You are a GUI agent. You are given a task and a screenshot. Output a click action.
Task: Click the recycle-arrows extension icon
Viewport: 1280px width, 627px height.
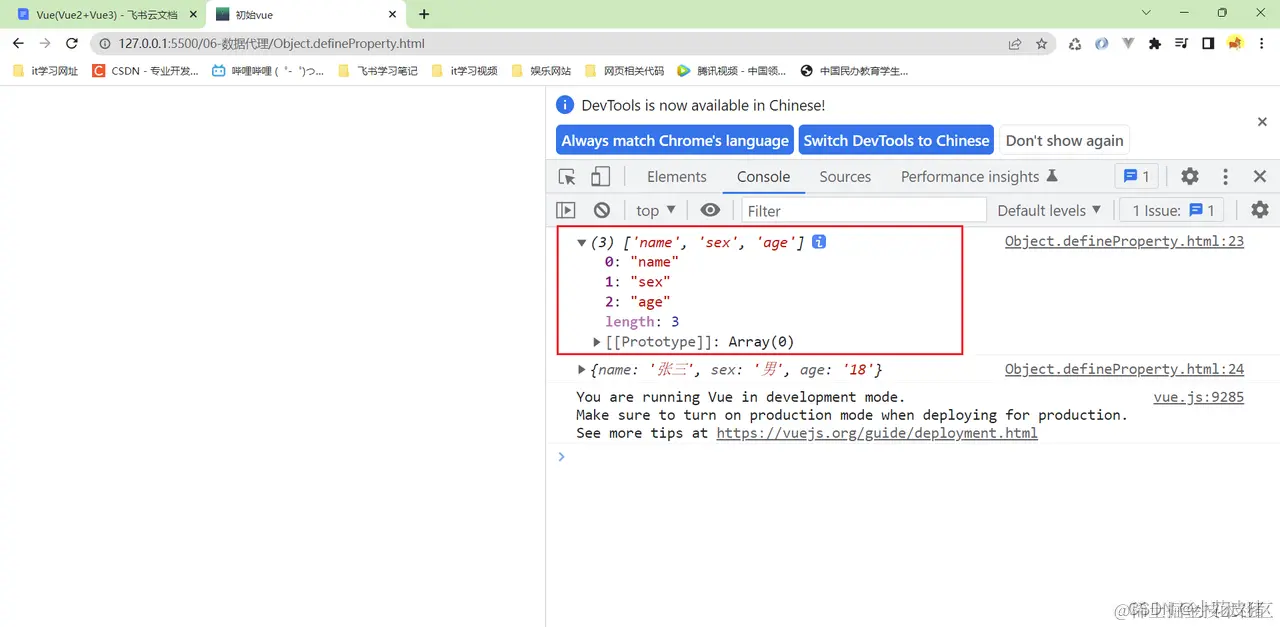[x=1075, y=44]
